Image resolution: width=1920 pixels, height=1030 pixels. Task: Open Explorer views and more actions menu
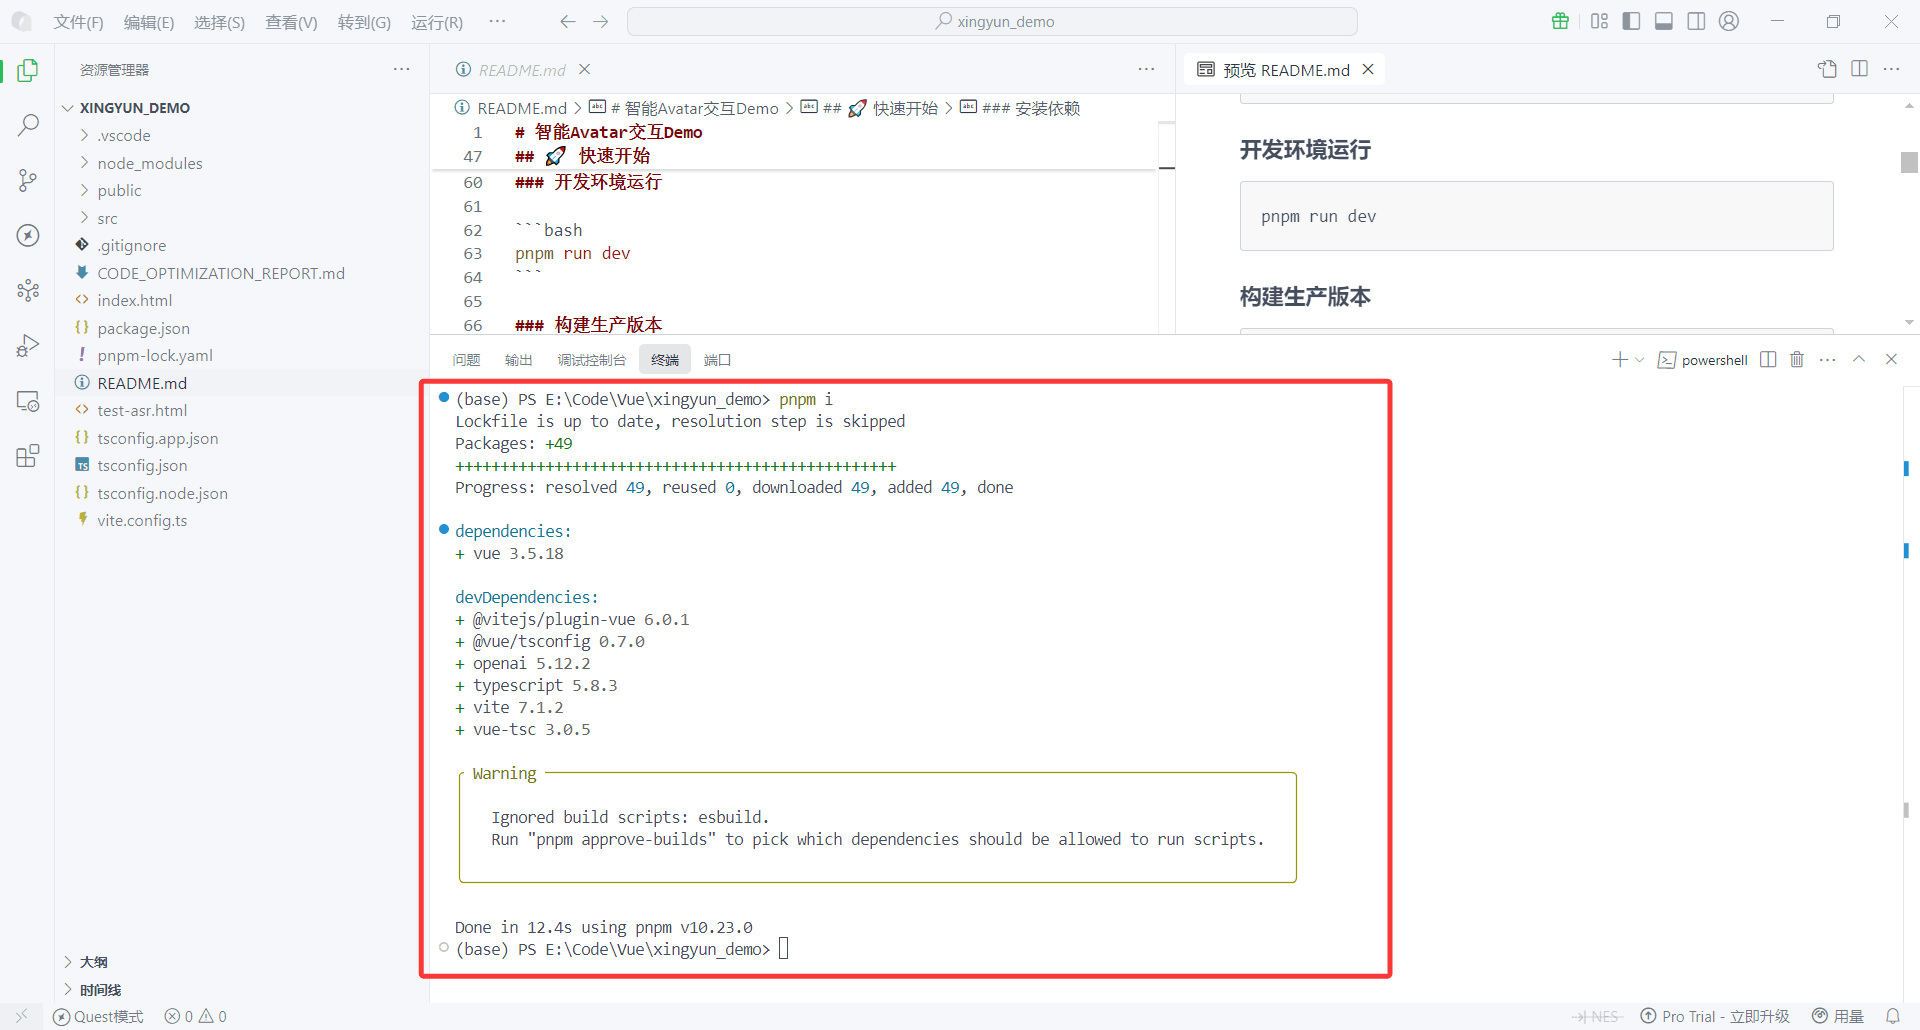[x=401, y=69]
